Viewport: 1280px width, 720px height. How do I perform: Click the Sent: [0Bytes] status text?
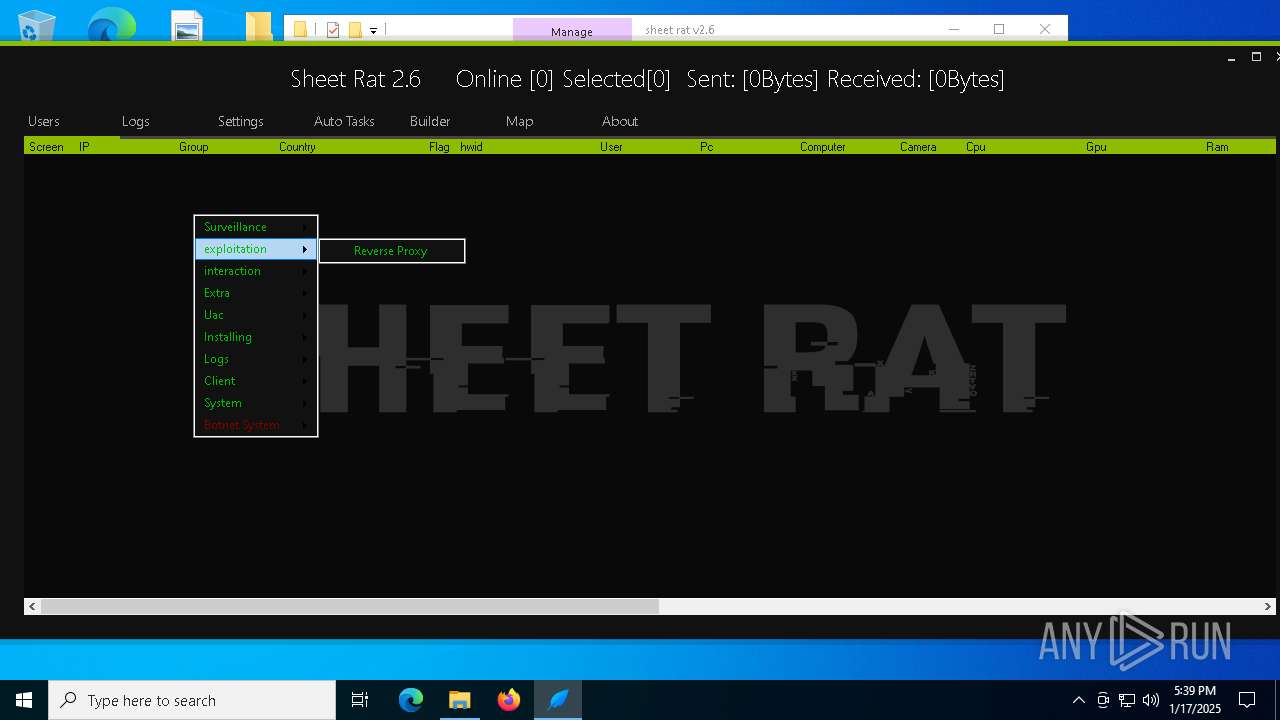752,79
